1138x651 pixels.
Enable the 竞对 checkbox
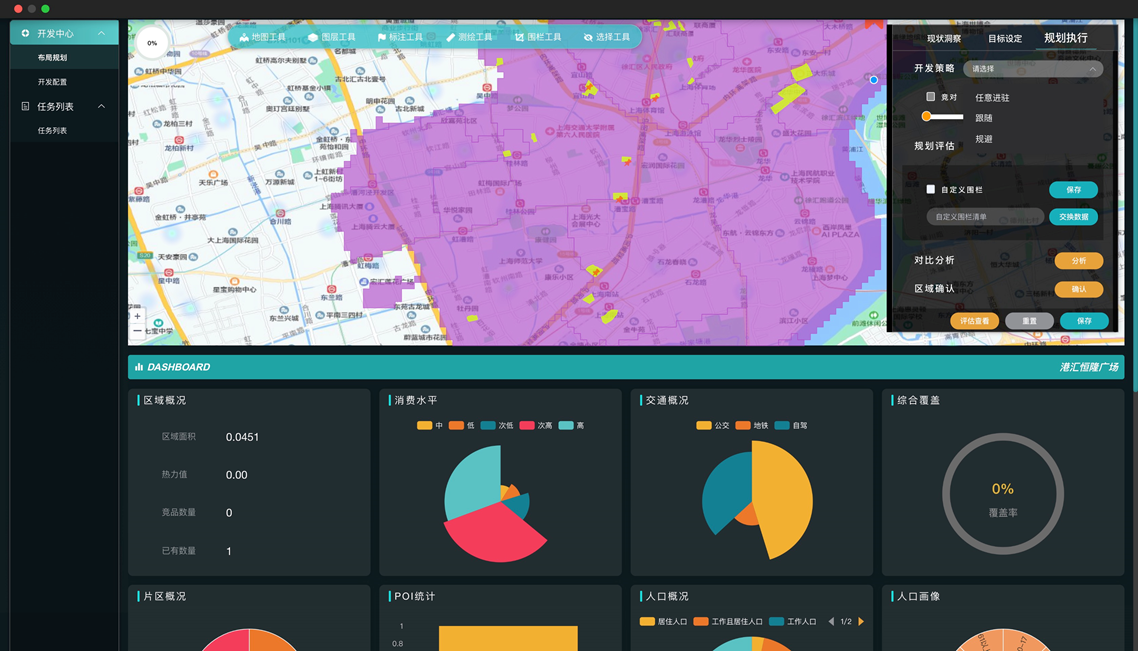[x=931, y=97]
